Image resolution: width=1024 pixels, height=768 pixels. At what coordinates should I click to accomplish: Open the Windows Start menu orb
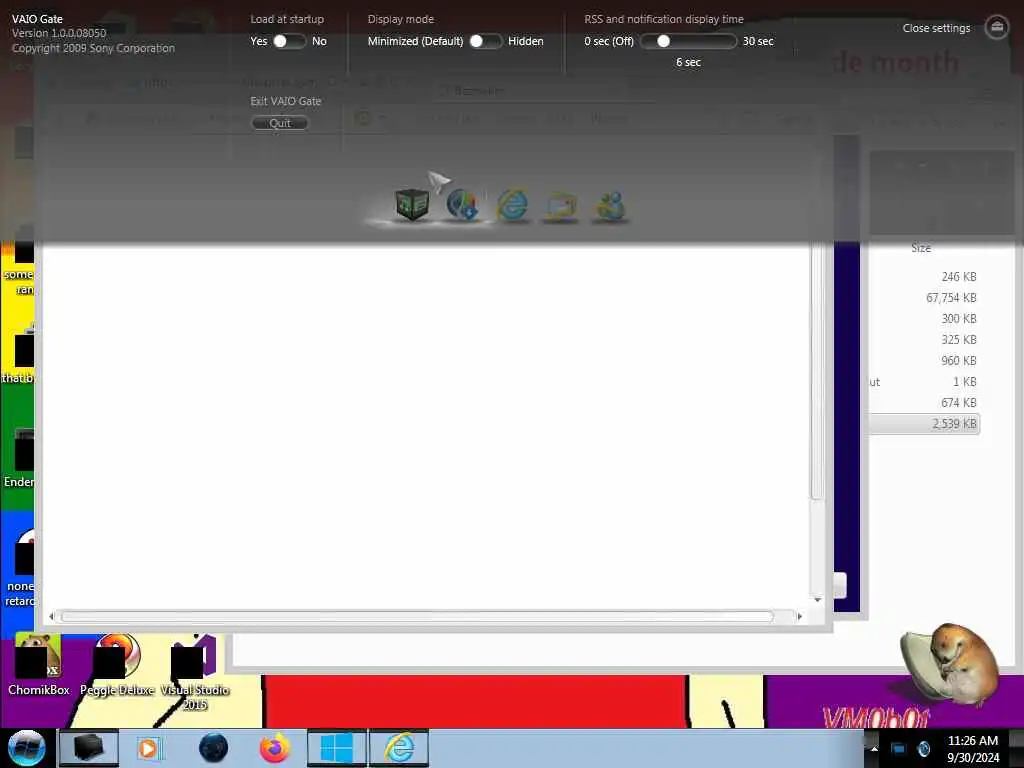[27, 748]
